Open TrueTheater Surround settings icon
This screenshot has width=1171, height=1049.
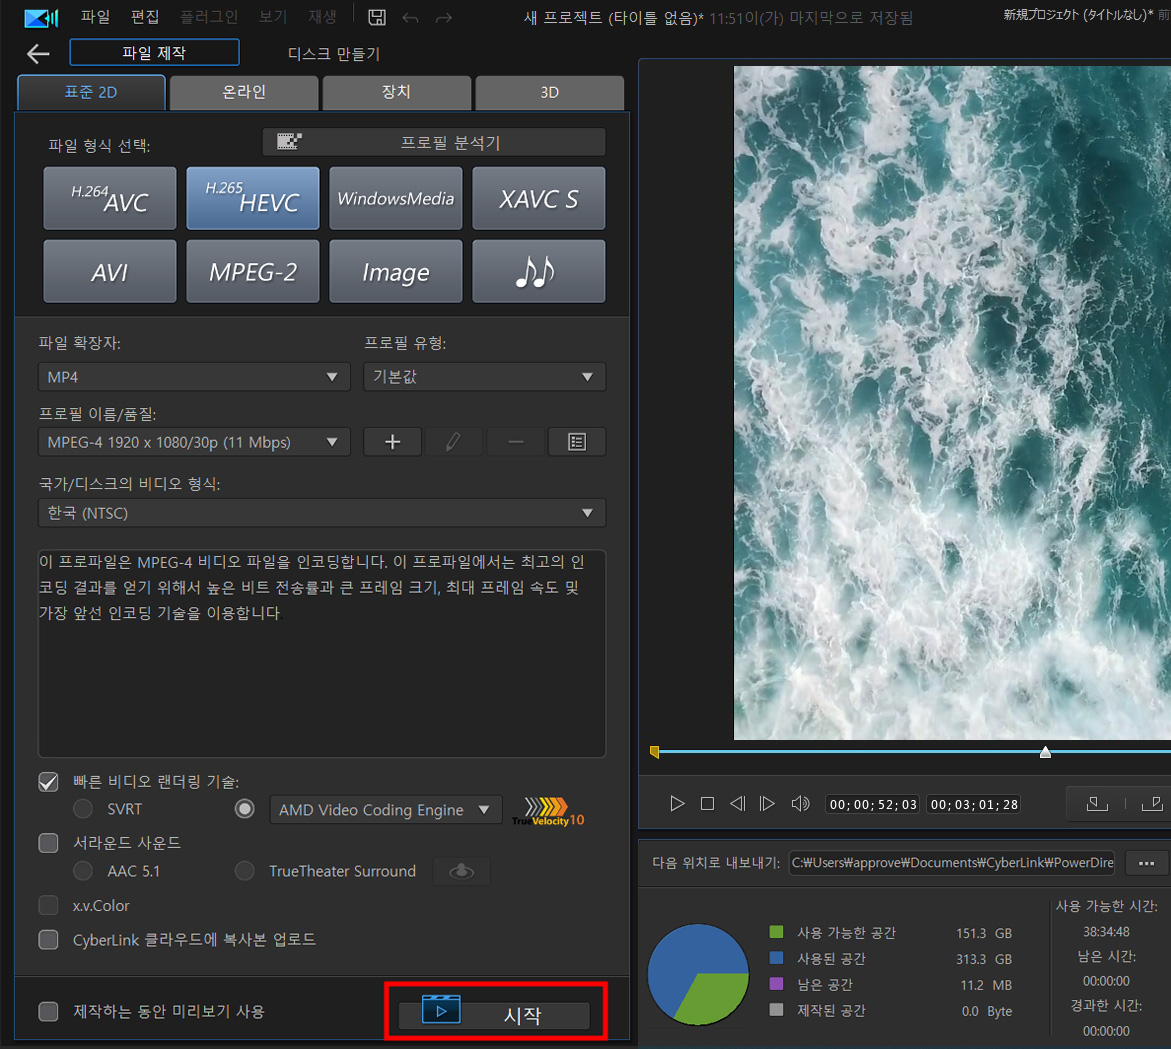click(462, 871)
